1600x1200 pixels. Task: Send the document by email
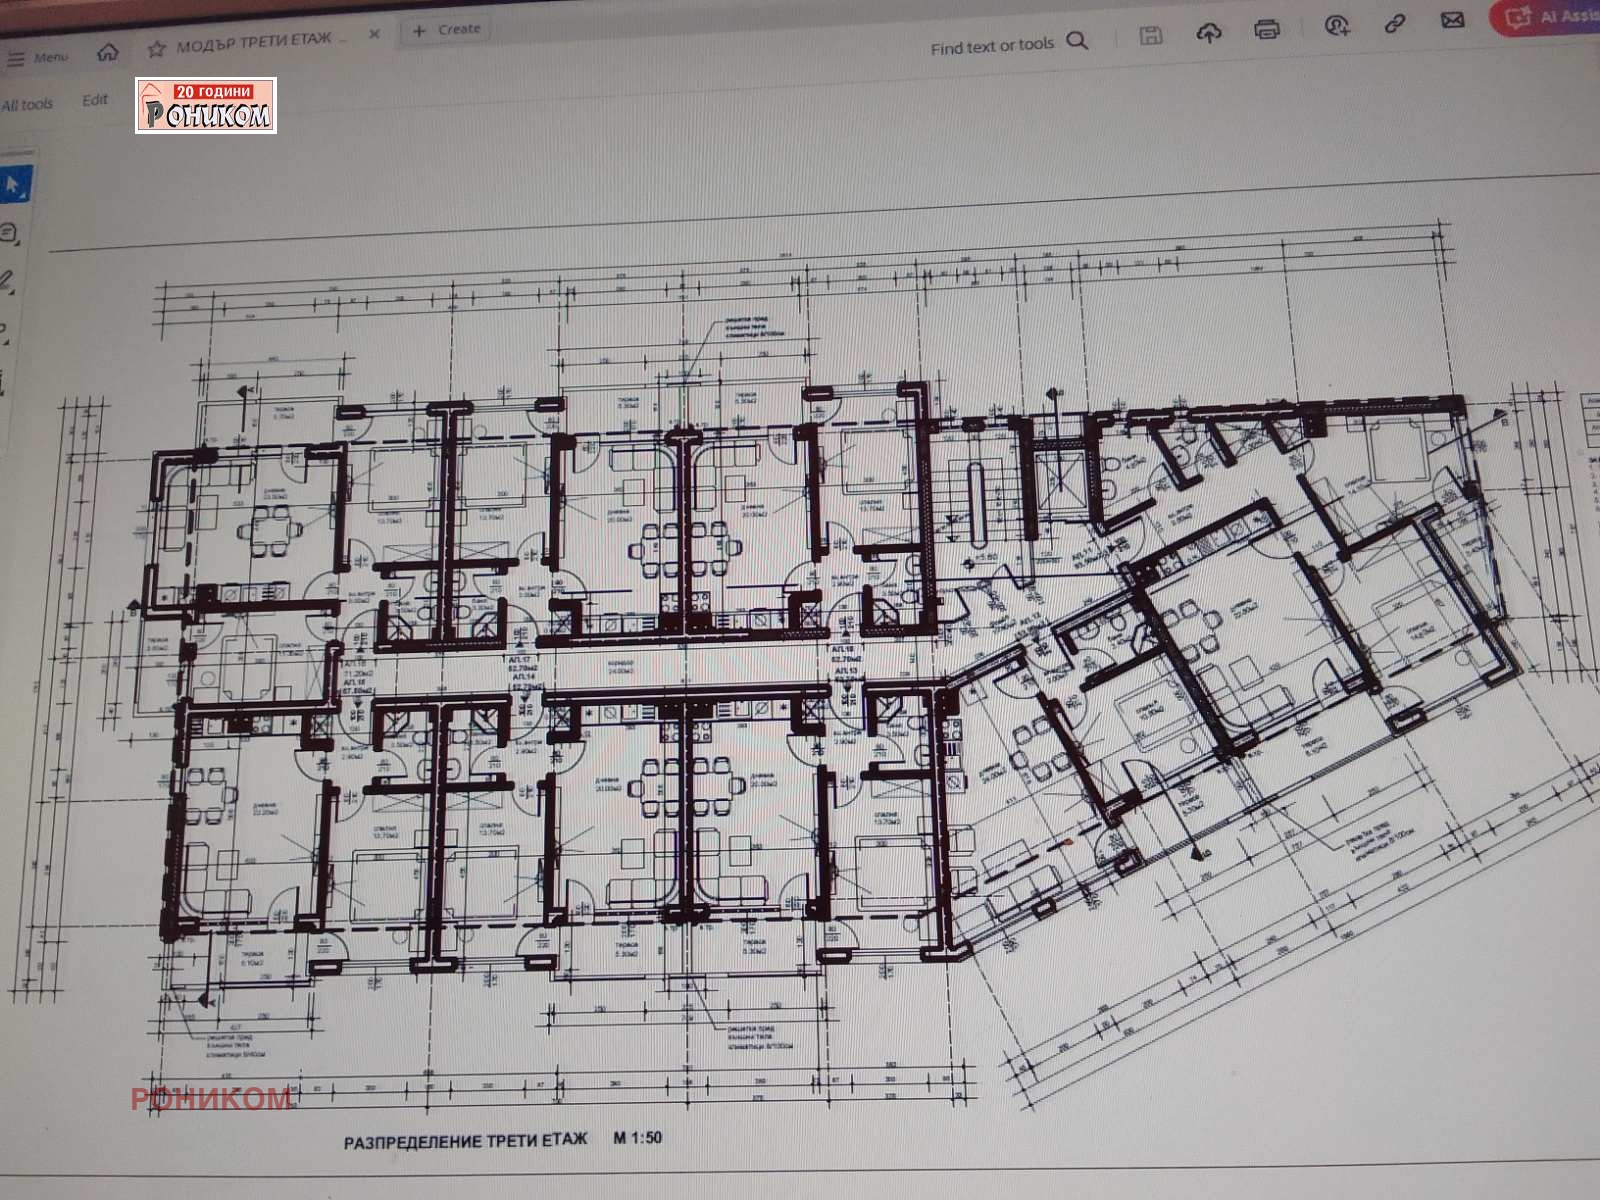click(x=1452, y=20)
